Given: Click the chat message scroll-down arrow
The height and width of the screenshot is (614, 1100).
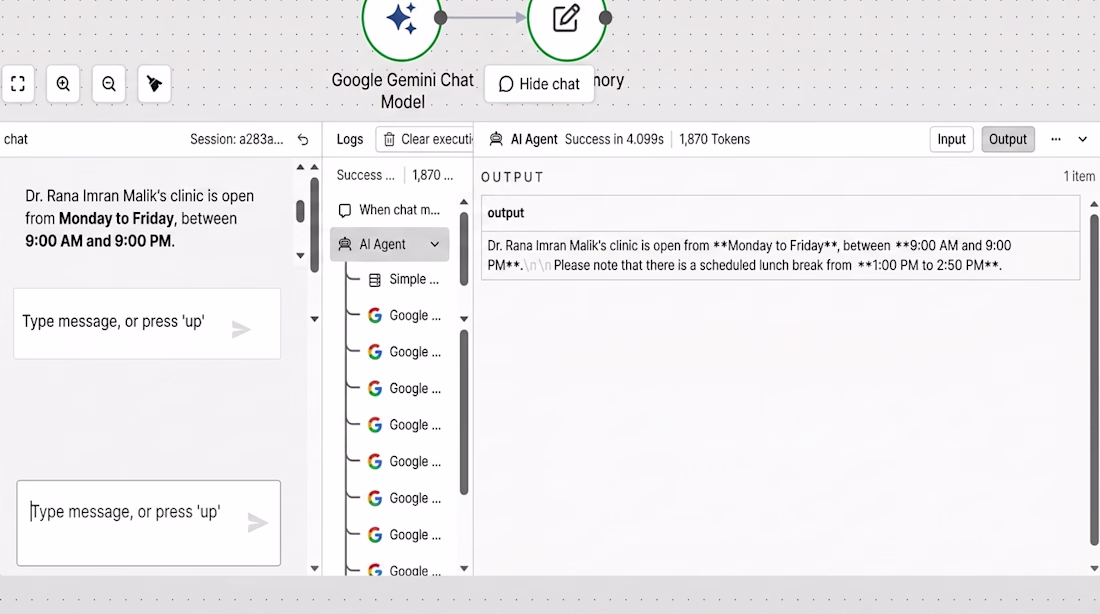Looking at the screenshot, I should click(x=300, y=255).
